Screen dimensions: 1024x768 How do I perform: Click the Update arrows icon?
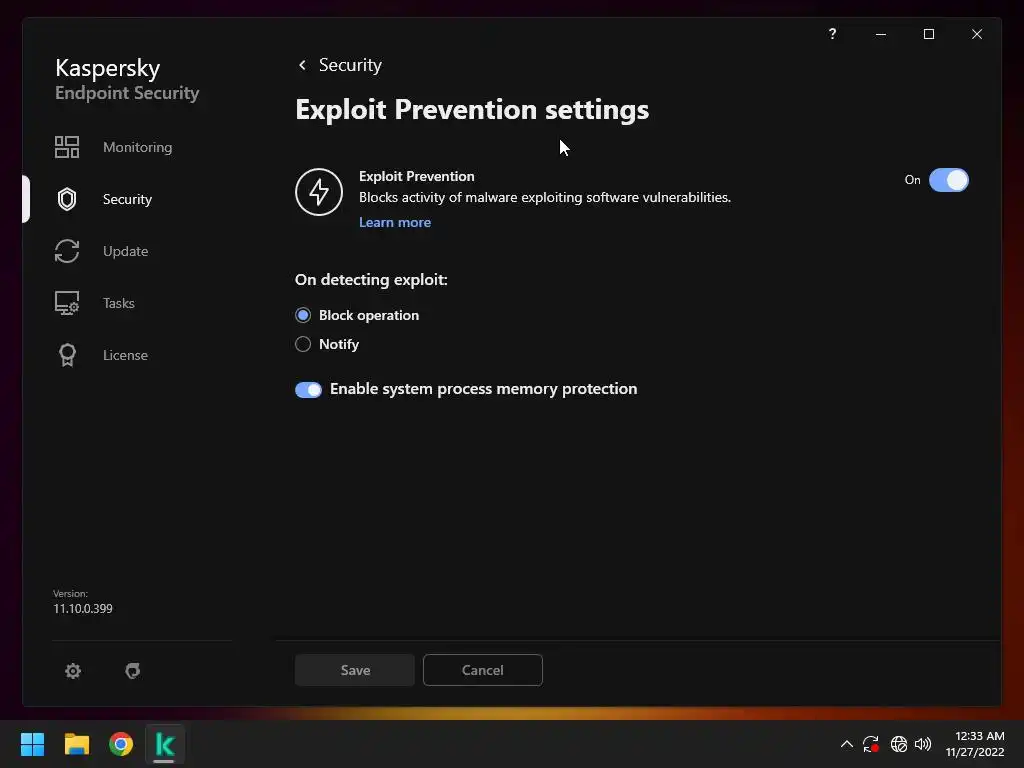pyautogui.click(x=67, y=251)
